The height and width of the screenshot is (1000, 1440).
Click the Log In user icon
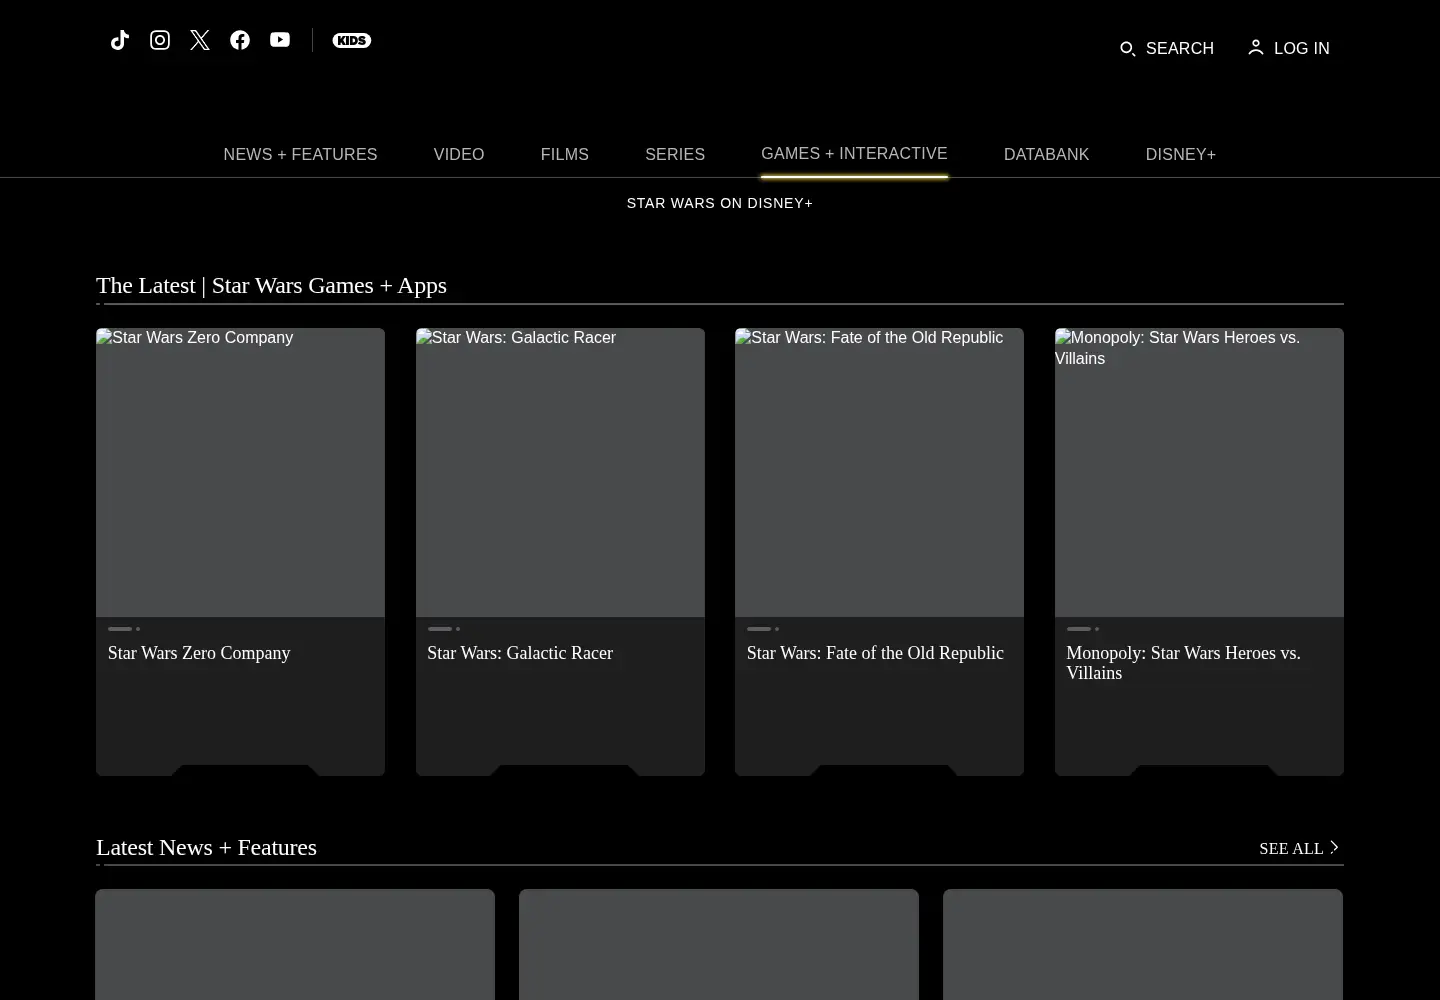pyautogui.click(x=1256, y=47)
